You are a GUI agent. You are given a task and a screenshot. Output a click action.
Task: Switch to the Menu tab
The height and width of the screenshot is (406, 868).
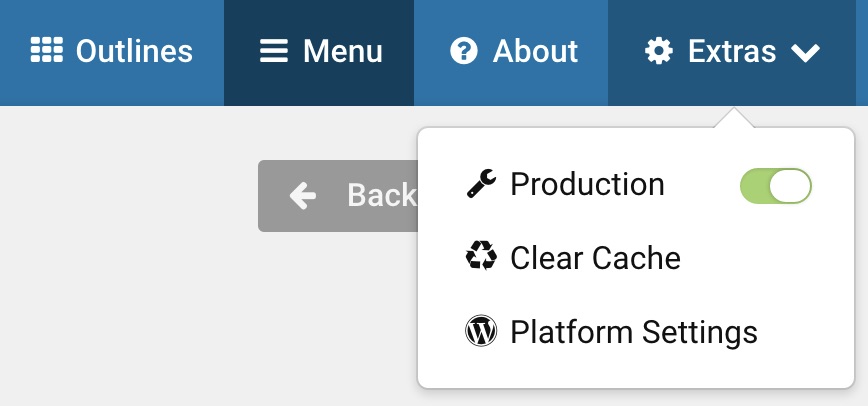point(319,53)
